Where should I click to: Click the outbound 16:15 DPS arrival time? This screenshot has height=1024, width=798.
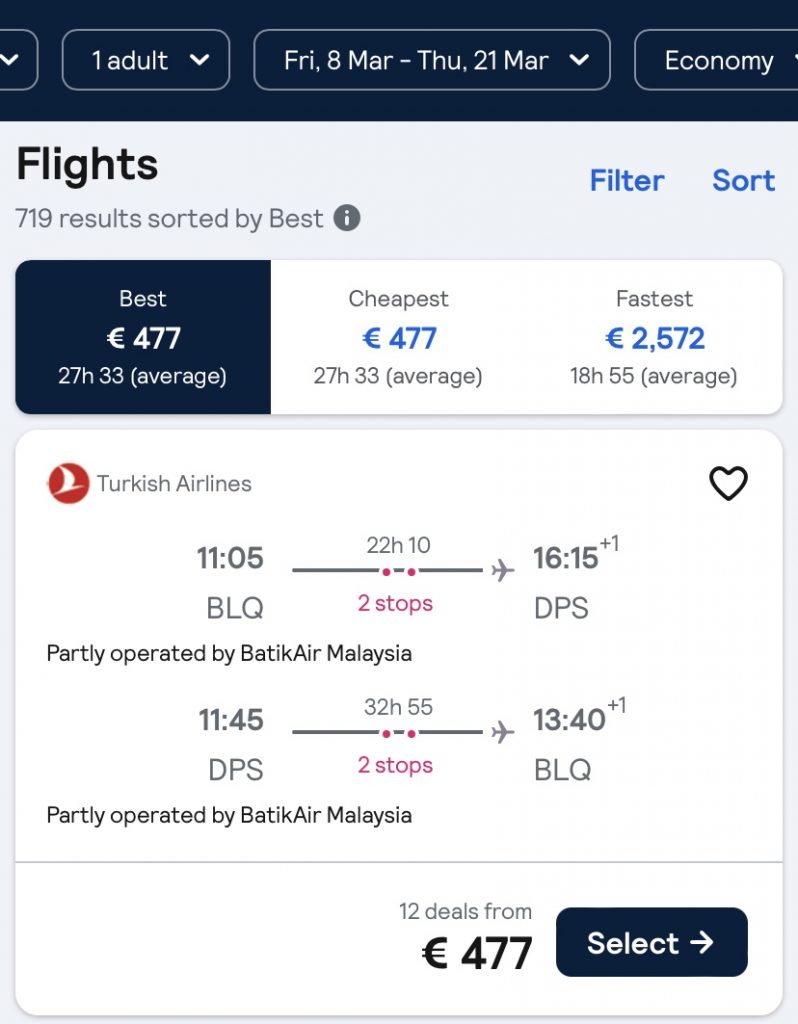pos(566,558)
